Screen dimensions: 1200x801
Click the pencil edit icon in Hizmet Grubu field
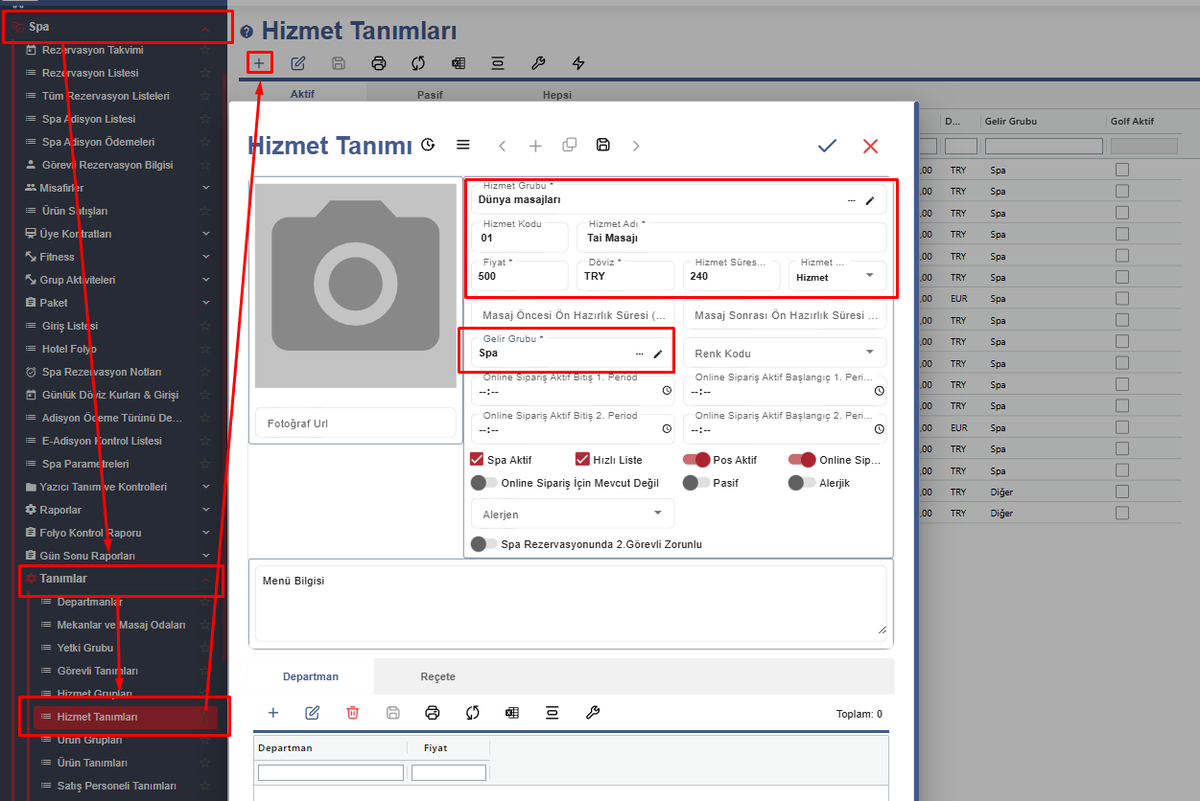870,200
